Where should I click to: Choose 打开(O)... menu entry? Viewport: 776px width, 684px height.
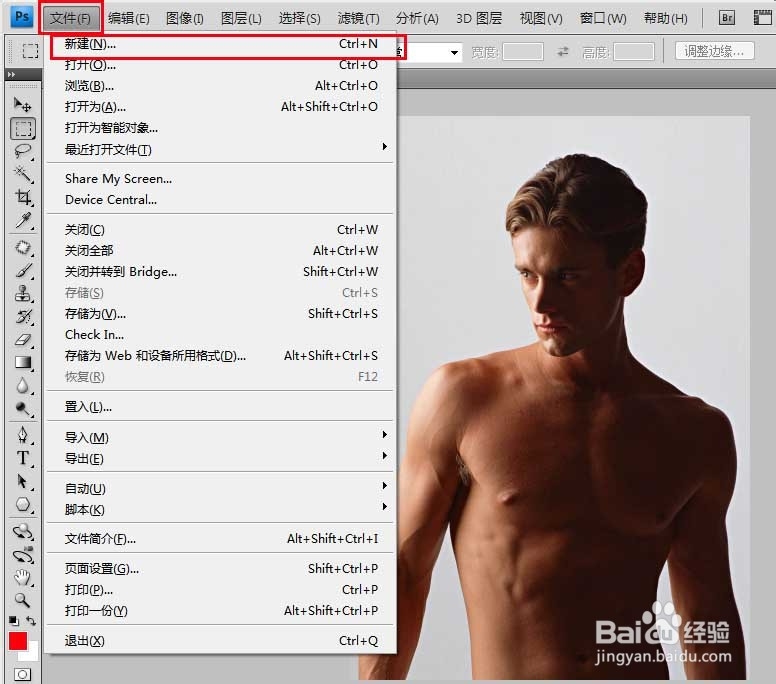point(221,65)
